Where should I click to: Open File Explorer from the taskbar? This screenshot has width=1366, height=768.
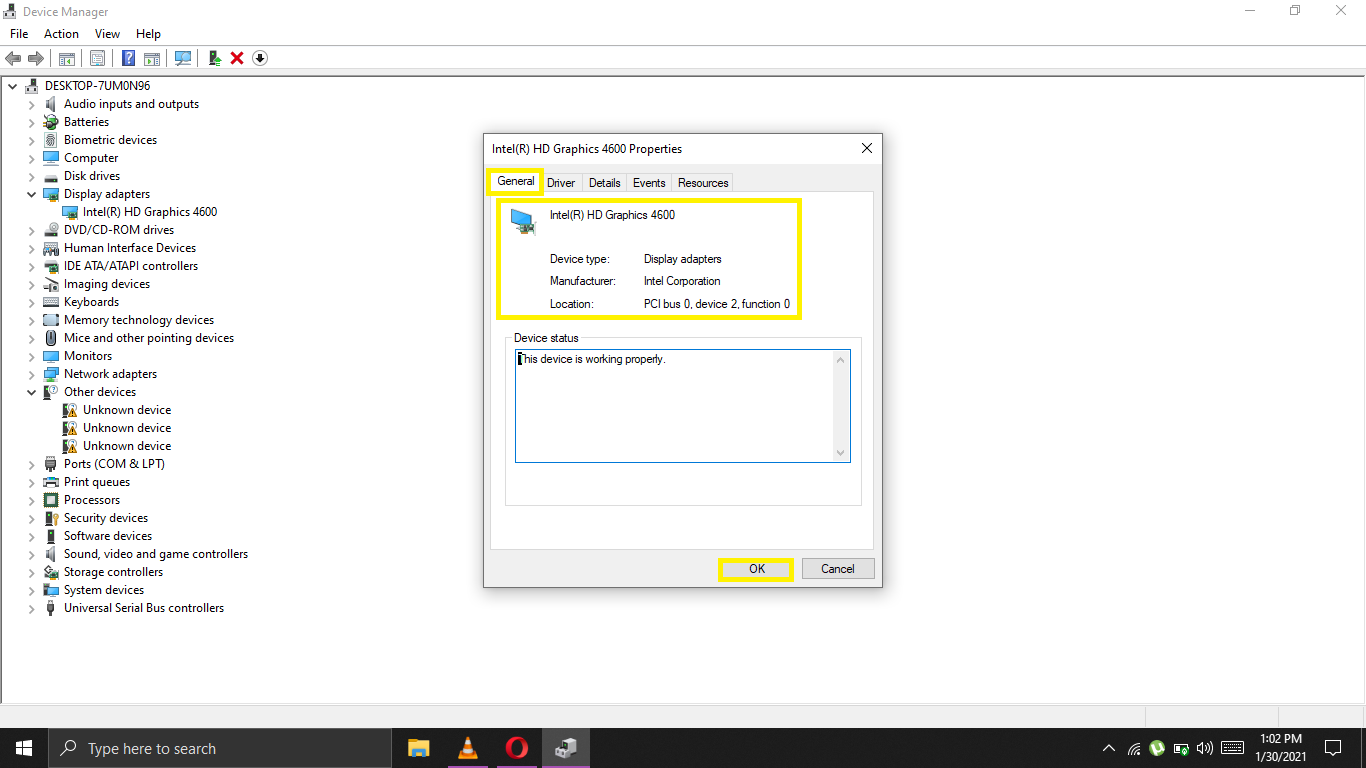coord(418,748)
